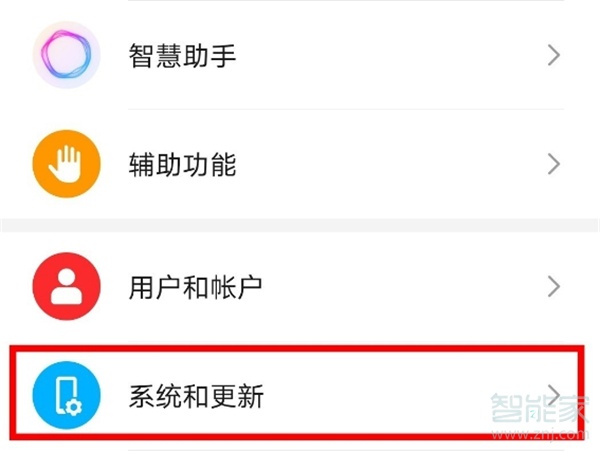Expand 智慧助手 via its right chevron
Screen dimensions: 600x453
pyautogui.click(x=554, y=55)
